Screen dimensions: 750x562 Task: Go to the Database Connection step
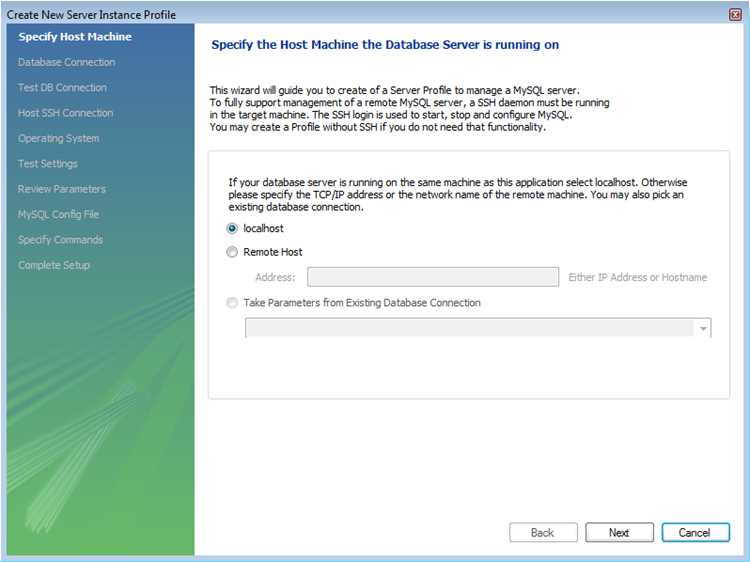(x=66, y=62)
